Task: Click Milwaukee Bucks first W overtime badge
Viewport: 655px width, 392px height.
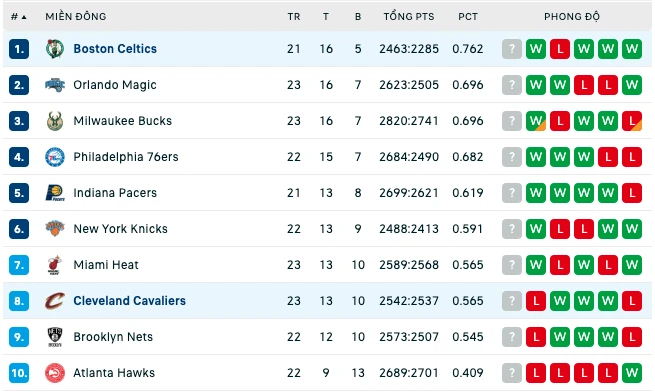Action: 536,121
